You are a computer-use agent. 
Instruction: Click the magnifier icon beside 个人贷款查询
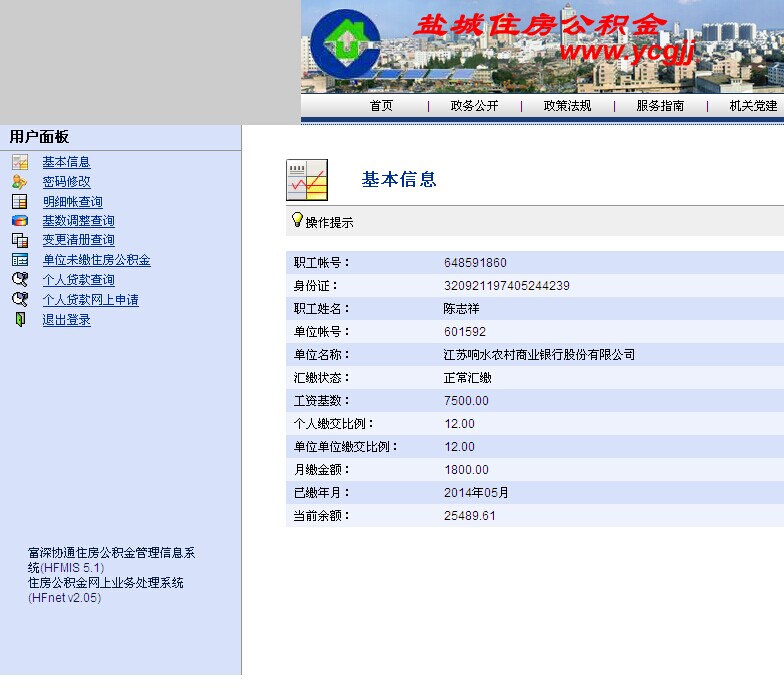click(x=20, y=280)
